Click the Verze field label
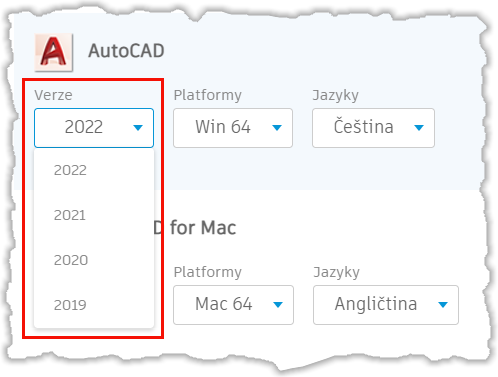Viewport: 498px width, 377px height. pos(53,95)
